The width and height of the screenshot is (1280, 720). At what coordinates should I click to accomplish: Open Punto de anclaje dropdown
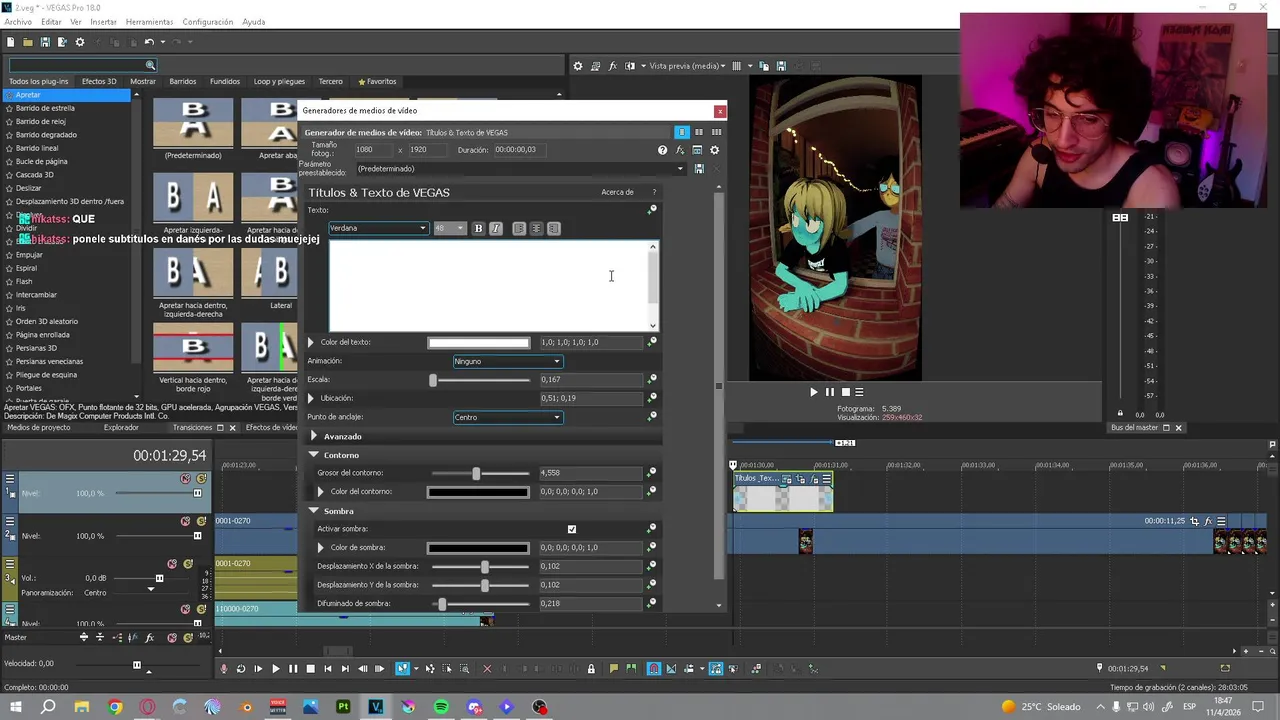tap(508, 417)
